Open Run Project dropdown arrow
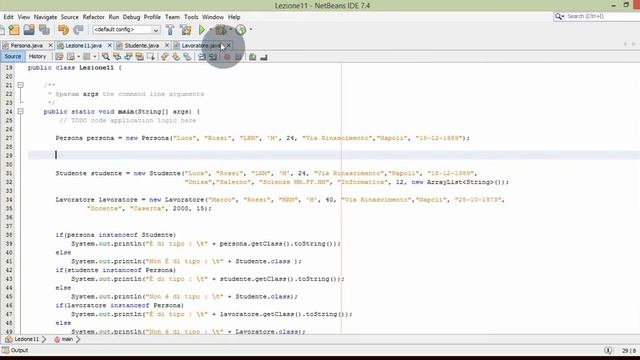The image size is (640, 360). (211, 29)
